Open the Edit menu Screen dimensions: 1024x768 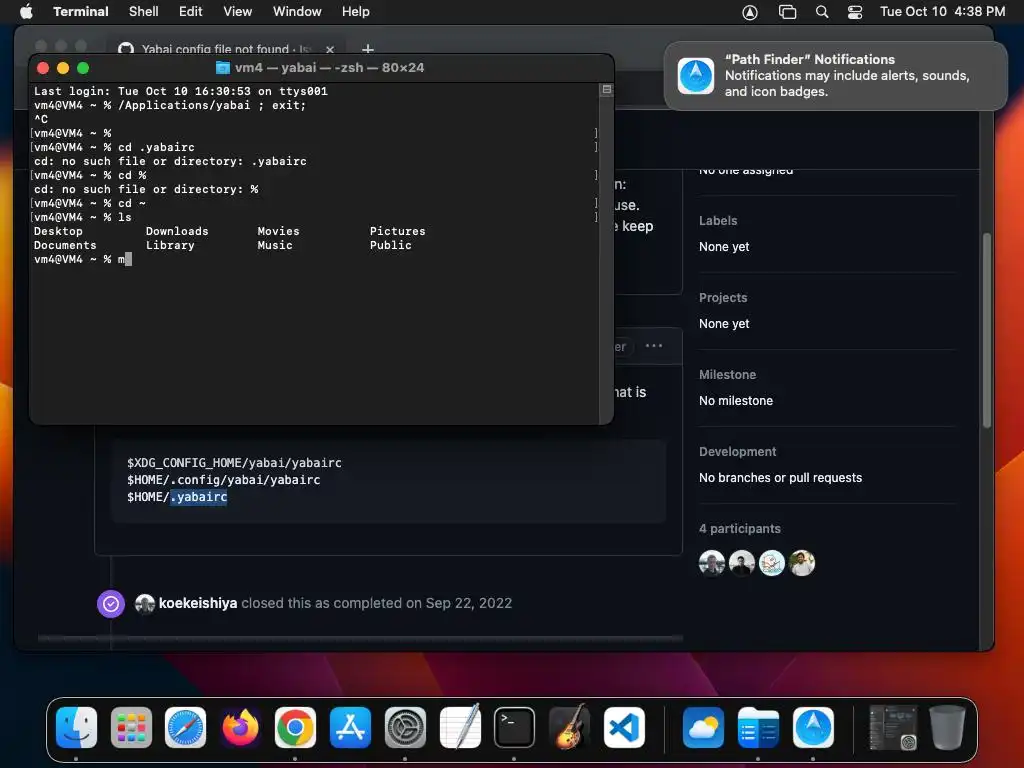pos(191,11)
